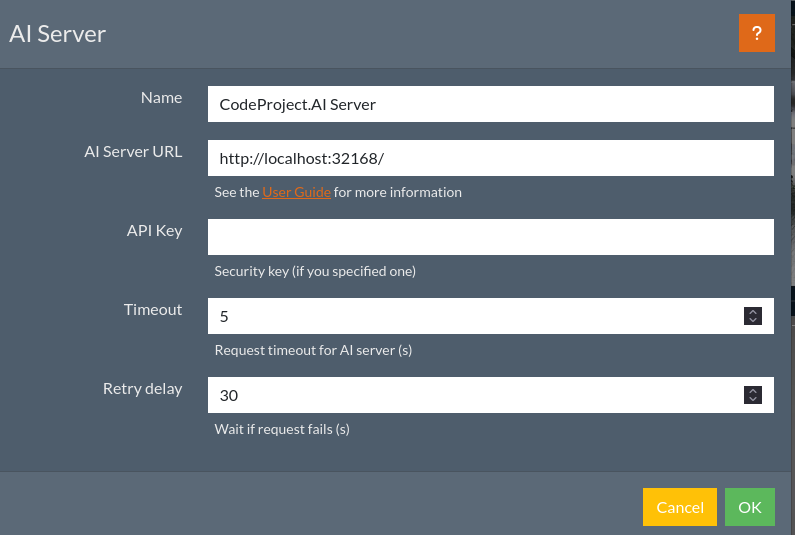Click the 'API Key' label

[155, 231]
